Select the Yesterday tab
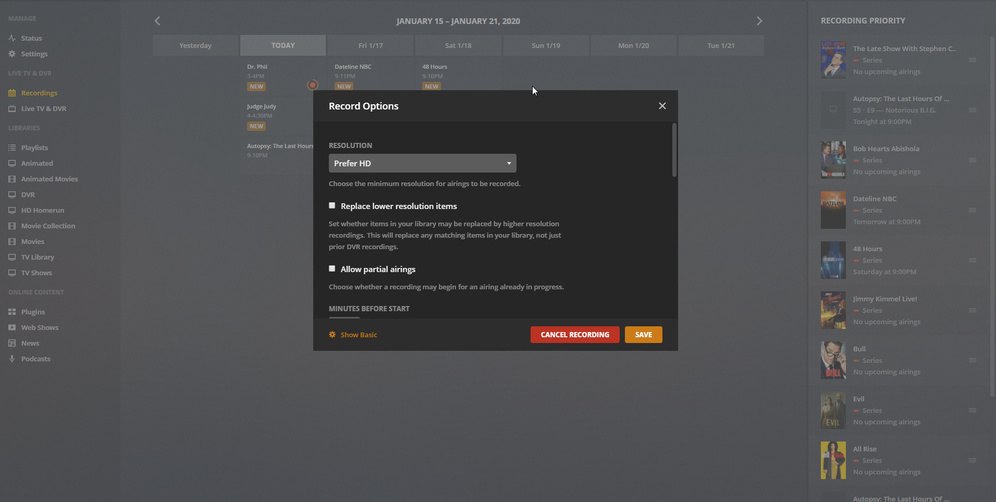The height and width of the screenshot is (502, 996). 196,46
